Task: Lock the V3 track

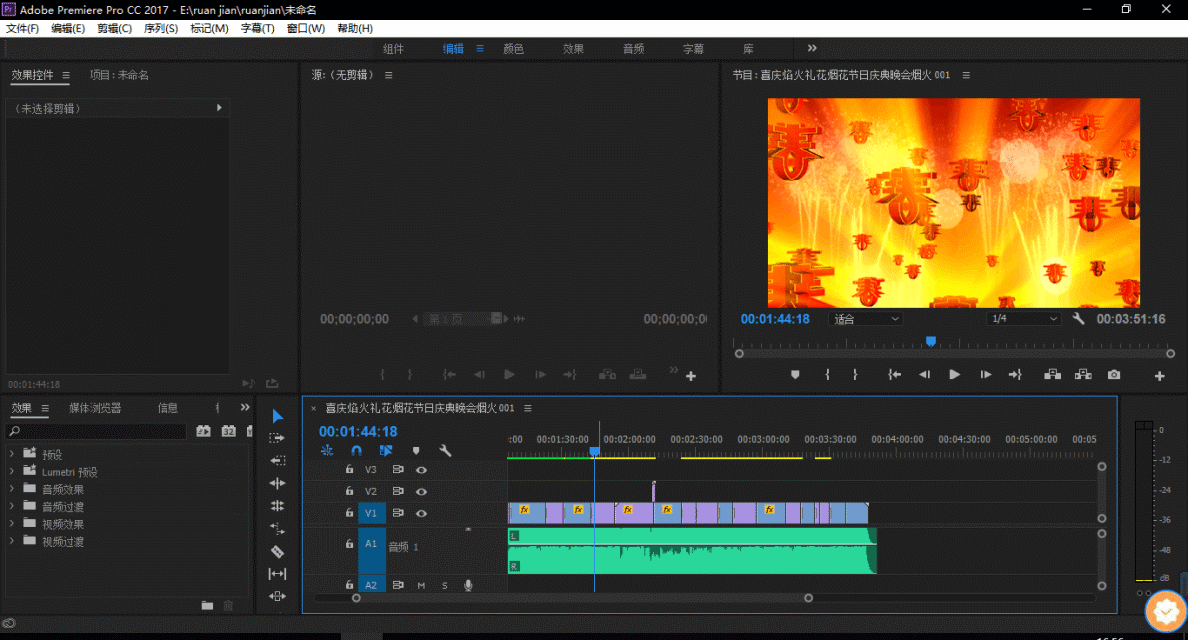Action: tap(349, 470)
